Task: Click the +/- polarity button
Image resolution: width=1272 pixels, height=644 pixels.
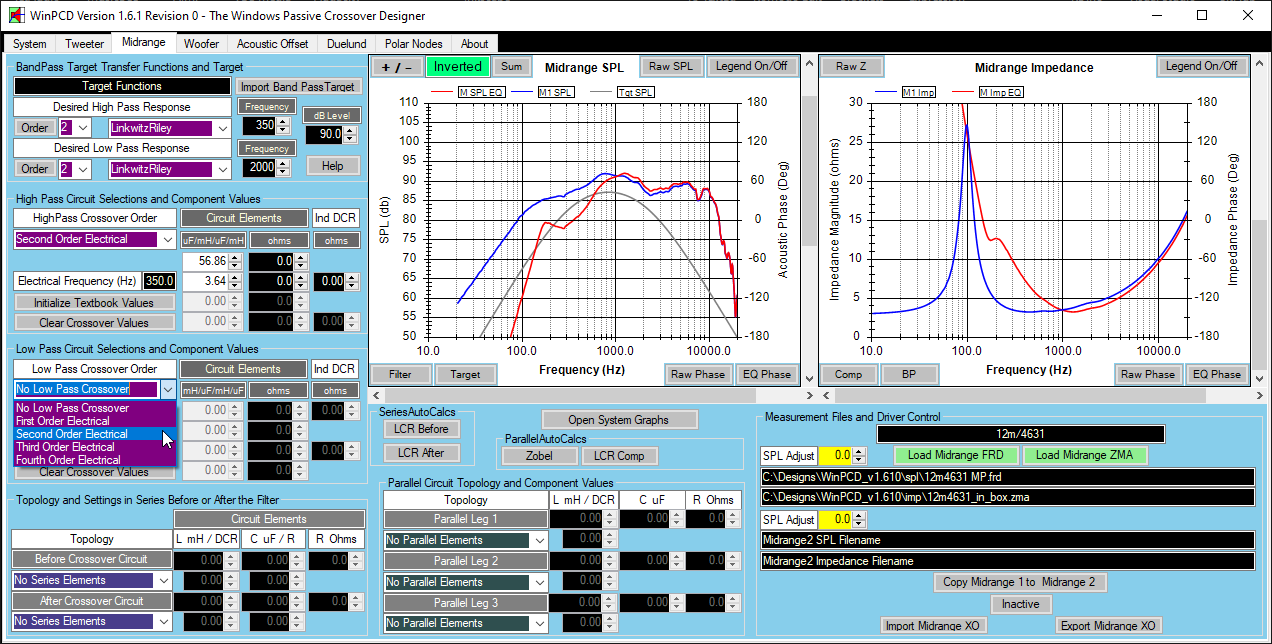Action: coord(397,67)
